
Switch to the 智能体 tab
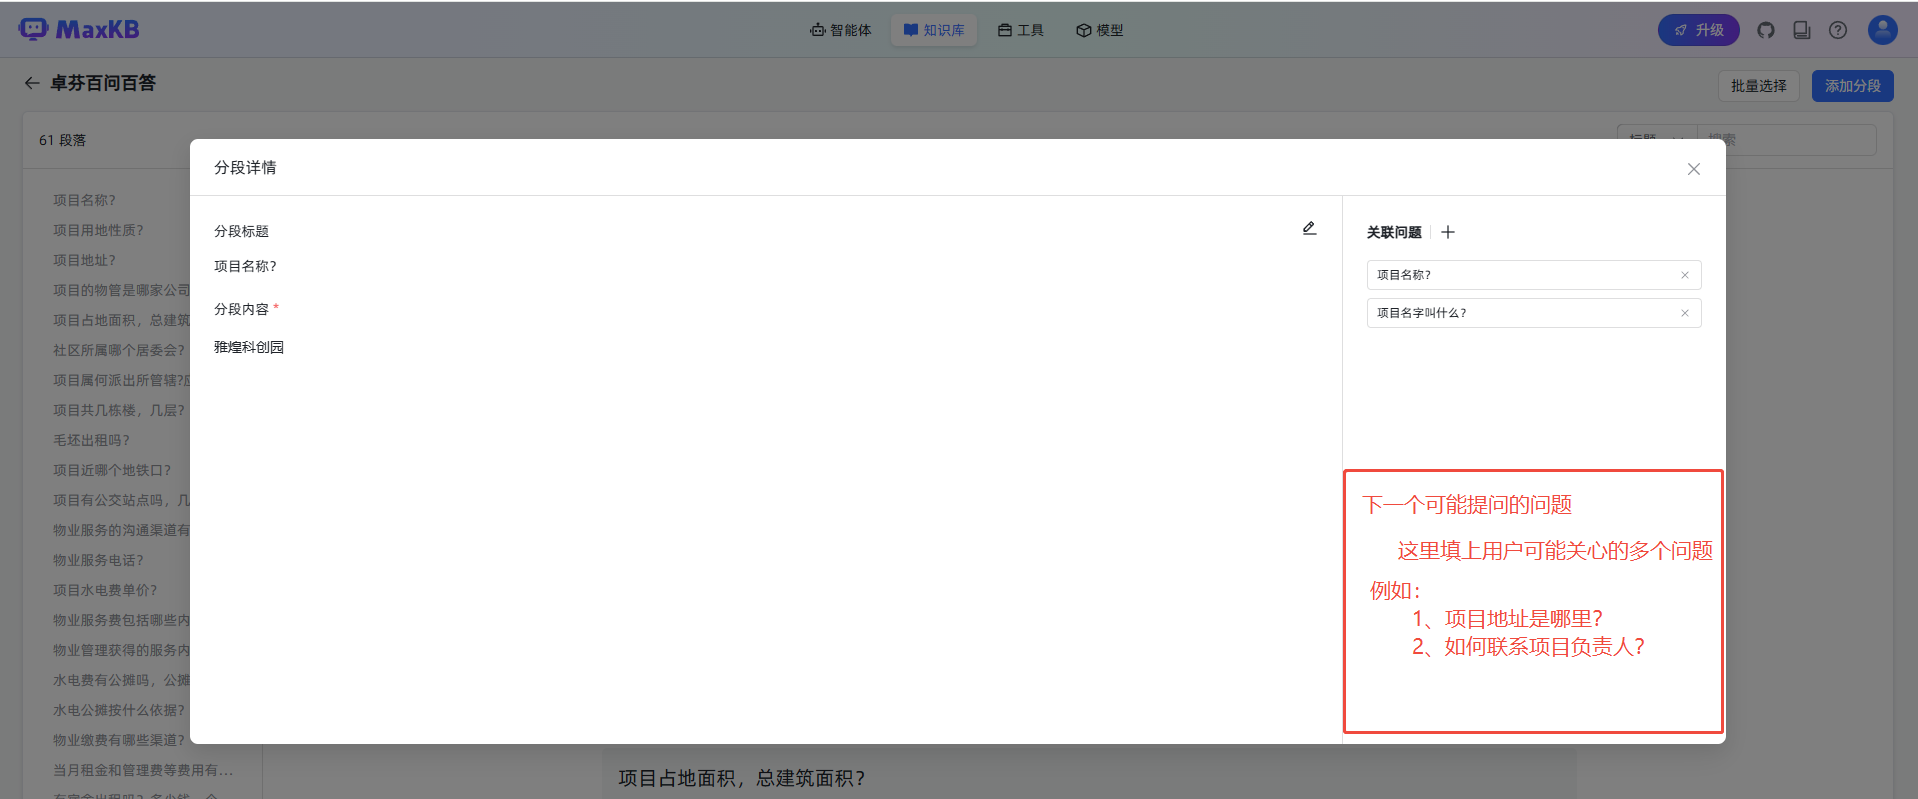click(841, 30)
